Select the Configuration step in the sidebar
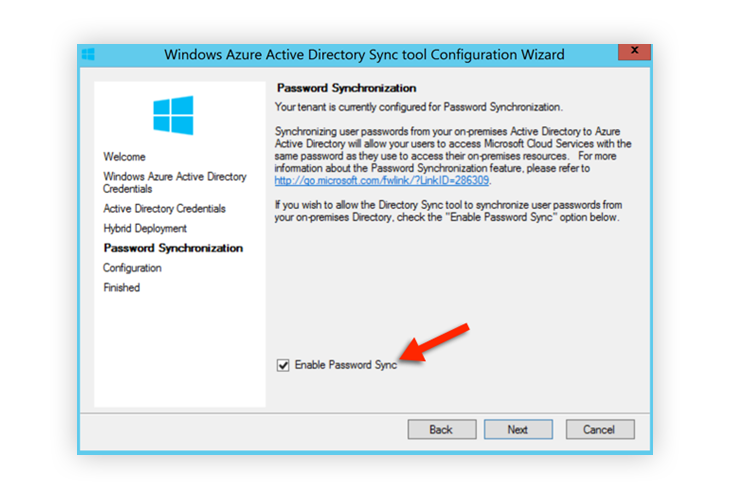This screenshot has width=730, height=500. tap(132, 268)
